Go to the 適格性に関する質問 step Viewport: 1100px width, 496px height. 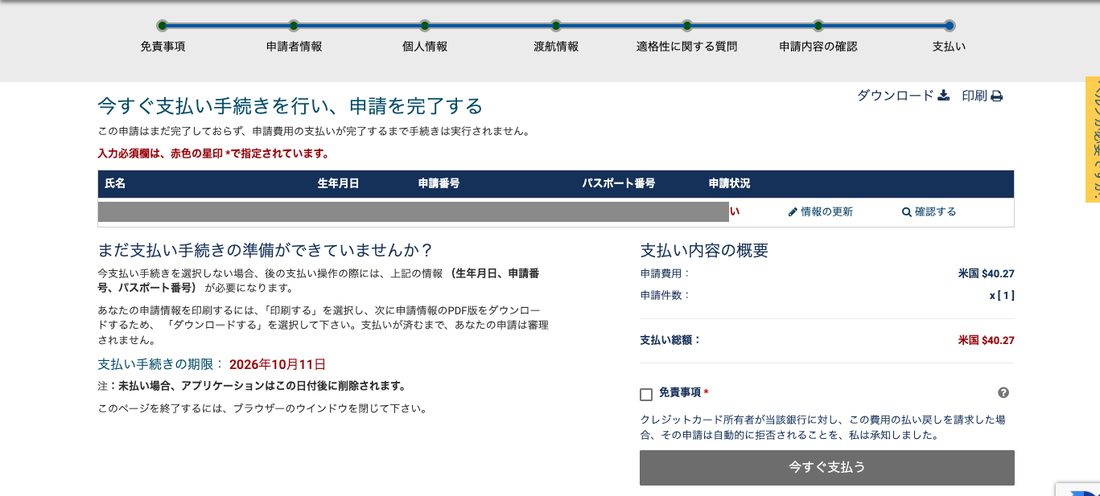click(x=687, y=47)
